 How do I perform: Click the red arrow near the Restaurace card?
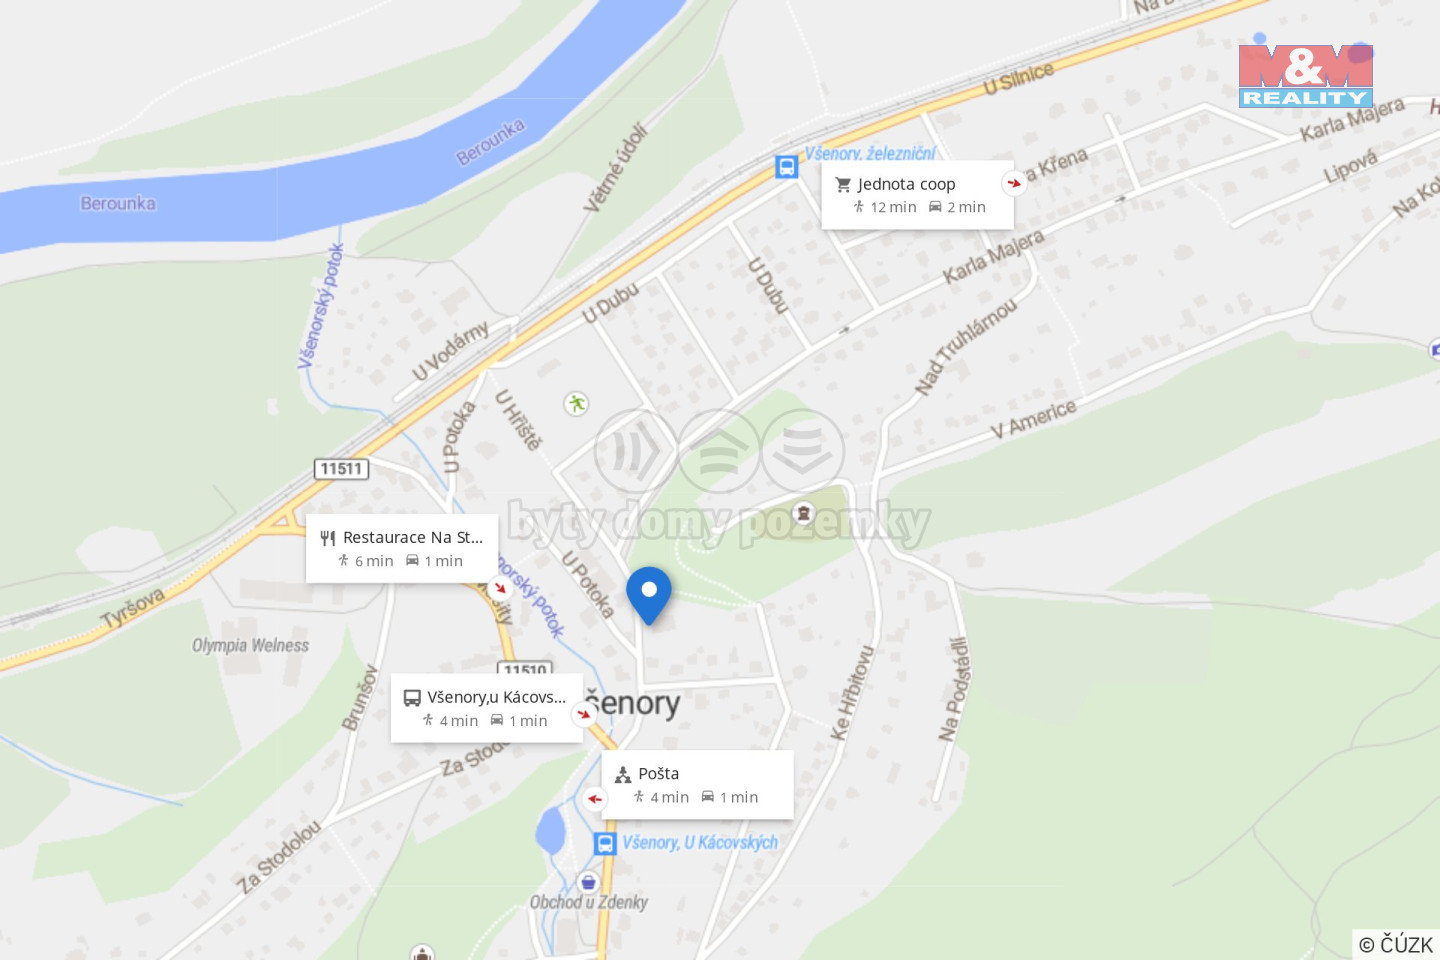(500, 587)
